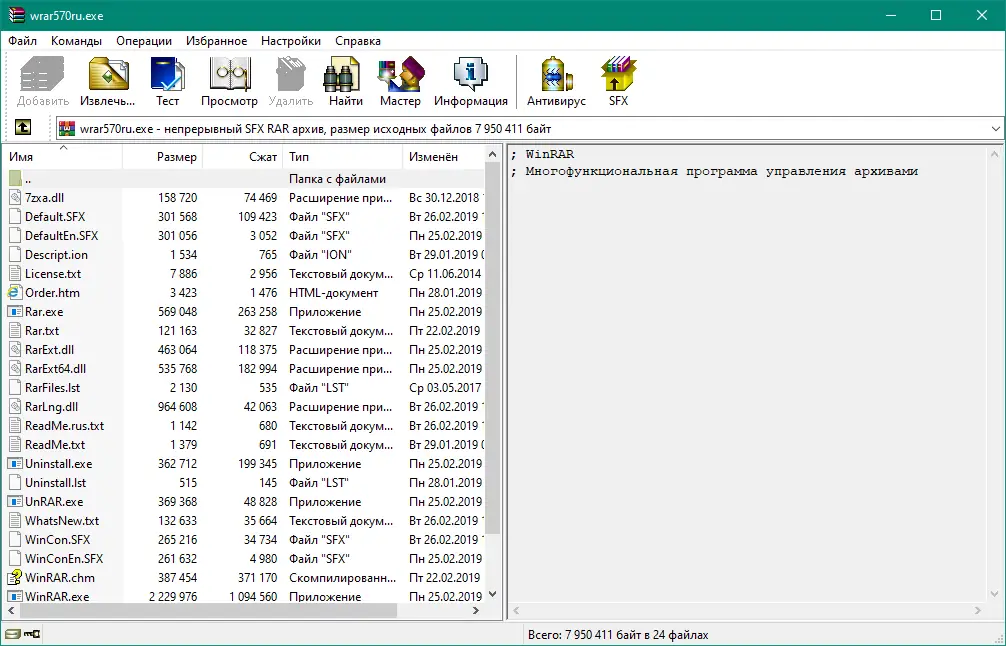Show archive details via Информация icon
Screen dimensions: 1006x646
point(470,78)
